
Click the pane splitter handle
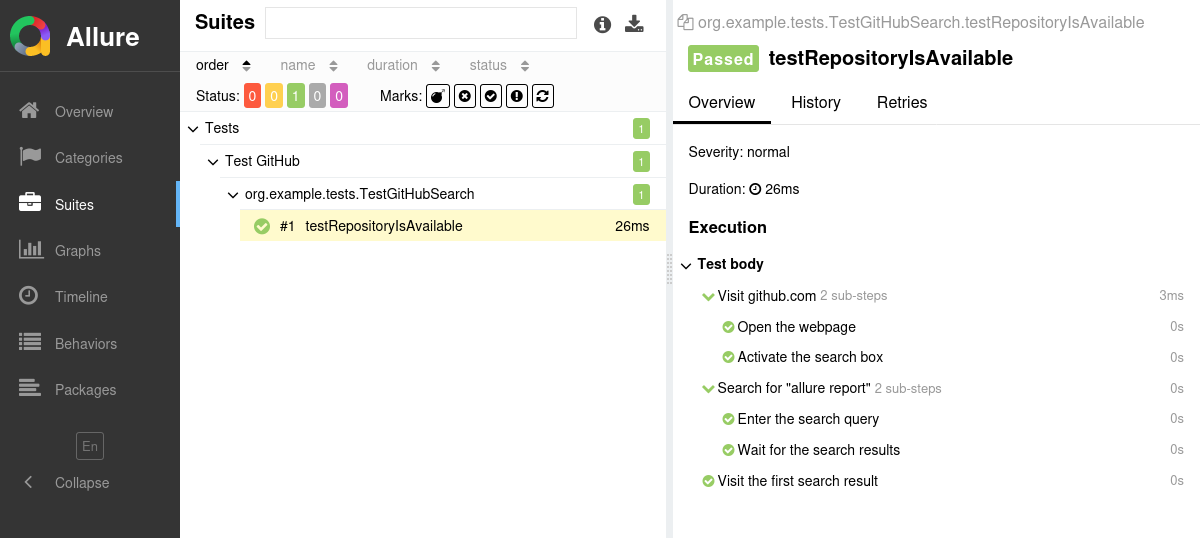coord(669,269)
